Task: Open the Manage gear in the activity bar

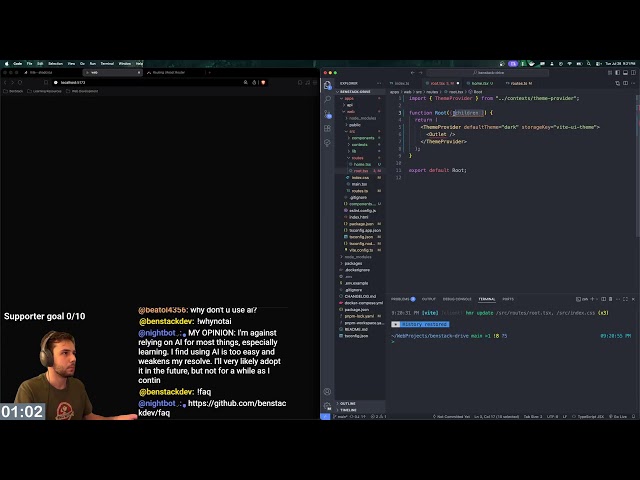Action: [x=327, y=406]
